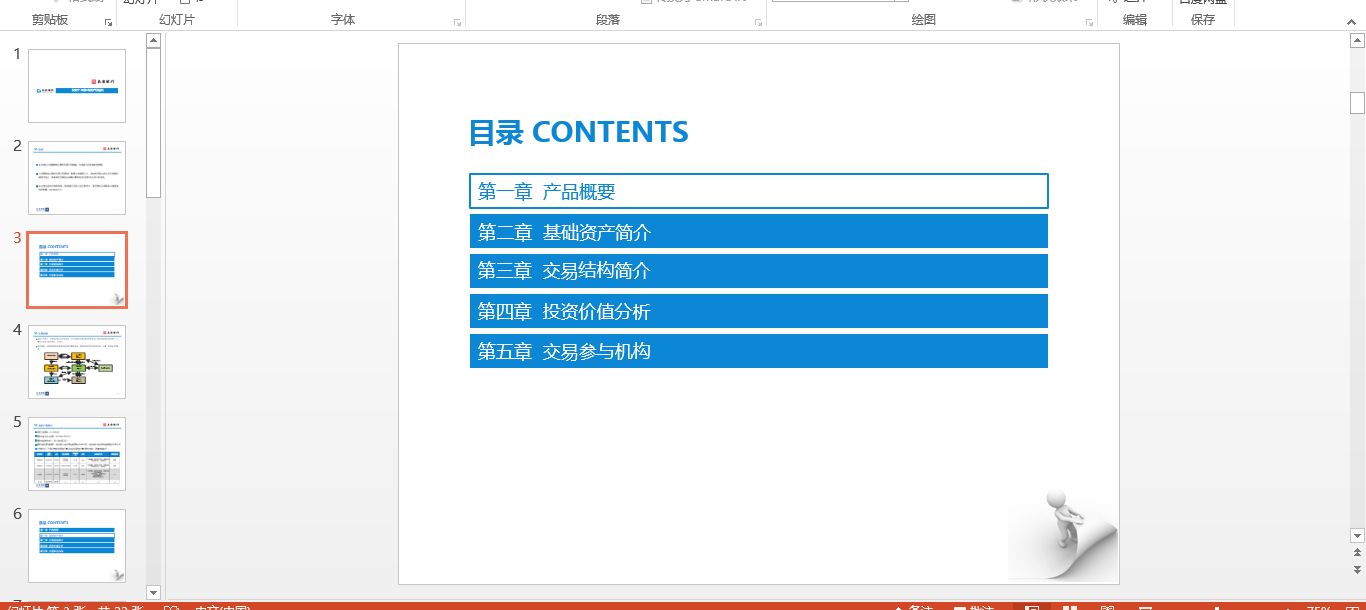The width and height of the screenshot is (1366, 610).
Task: Go to next slide with double-down arrow
Action: pos(1357,569)
